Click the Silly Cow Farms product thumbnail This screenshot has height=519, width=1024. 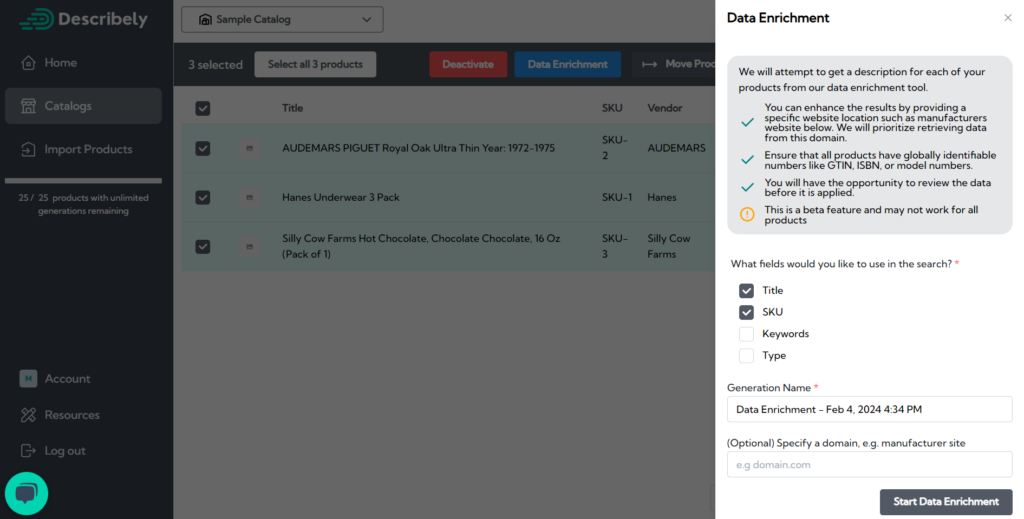[x=249, y=246]
